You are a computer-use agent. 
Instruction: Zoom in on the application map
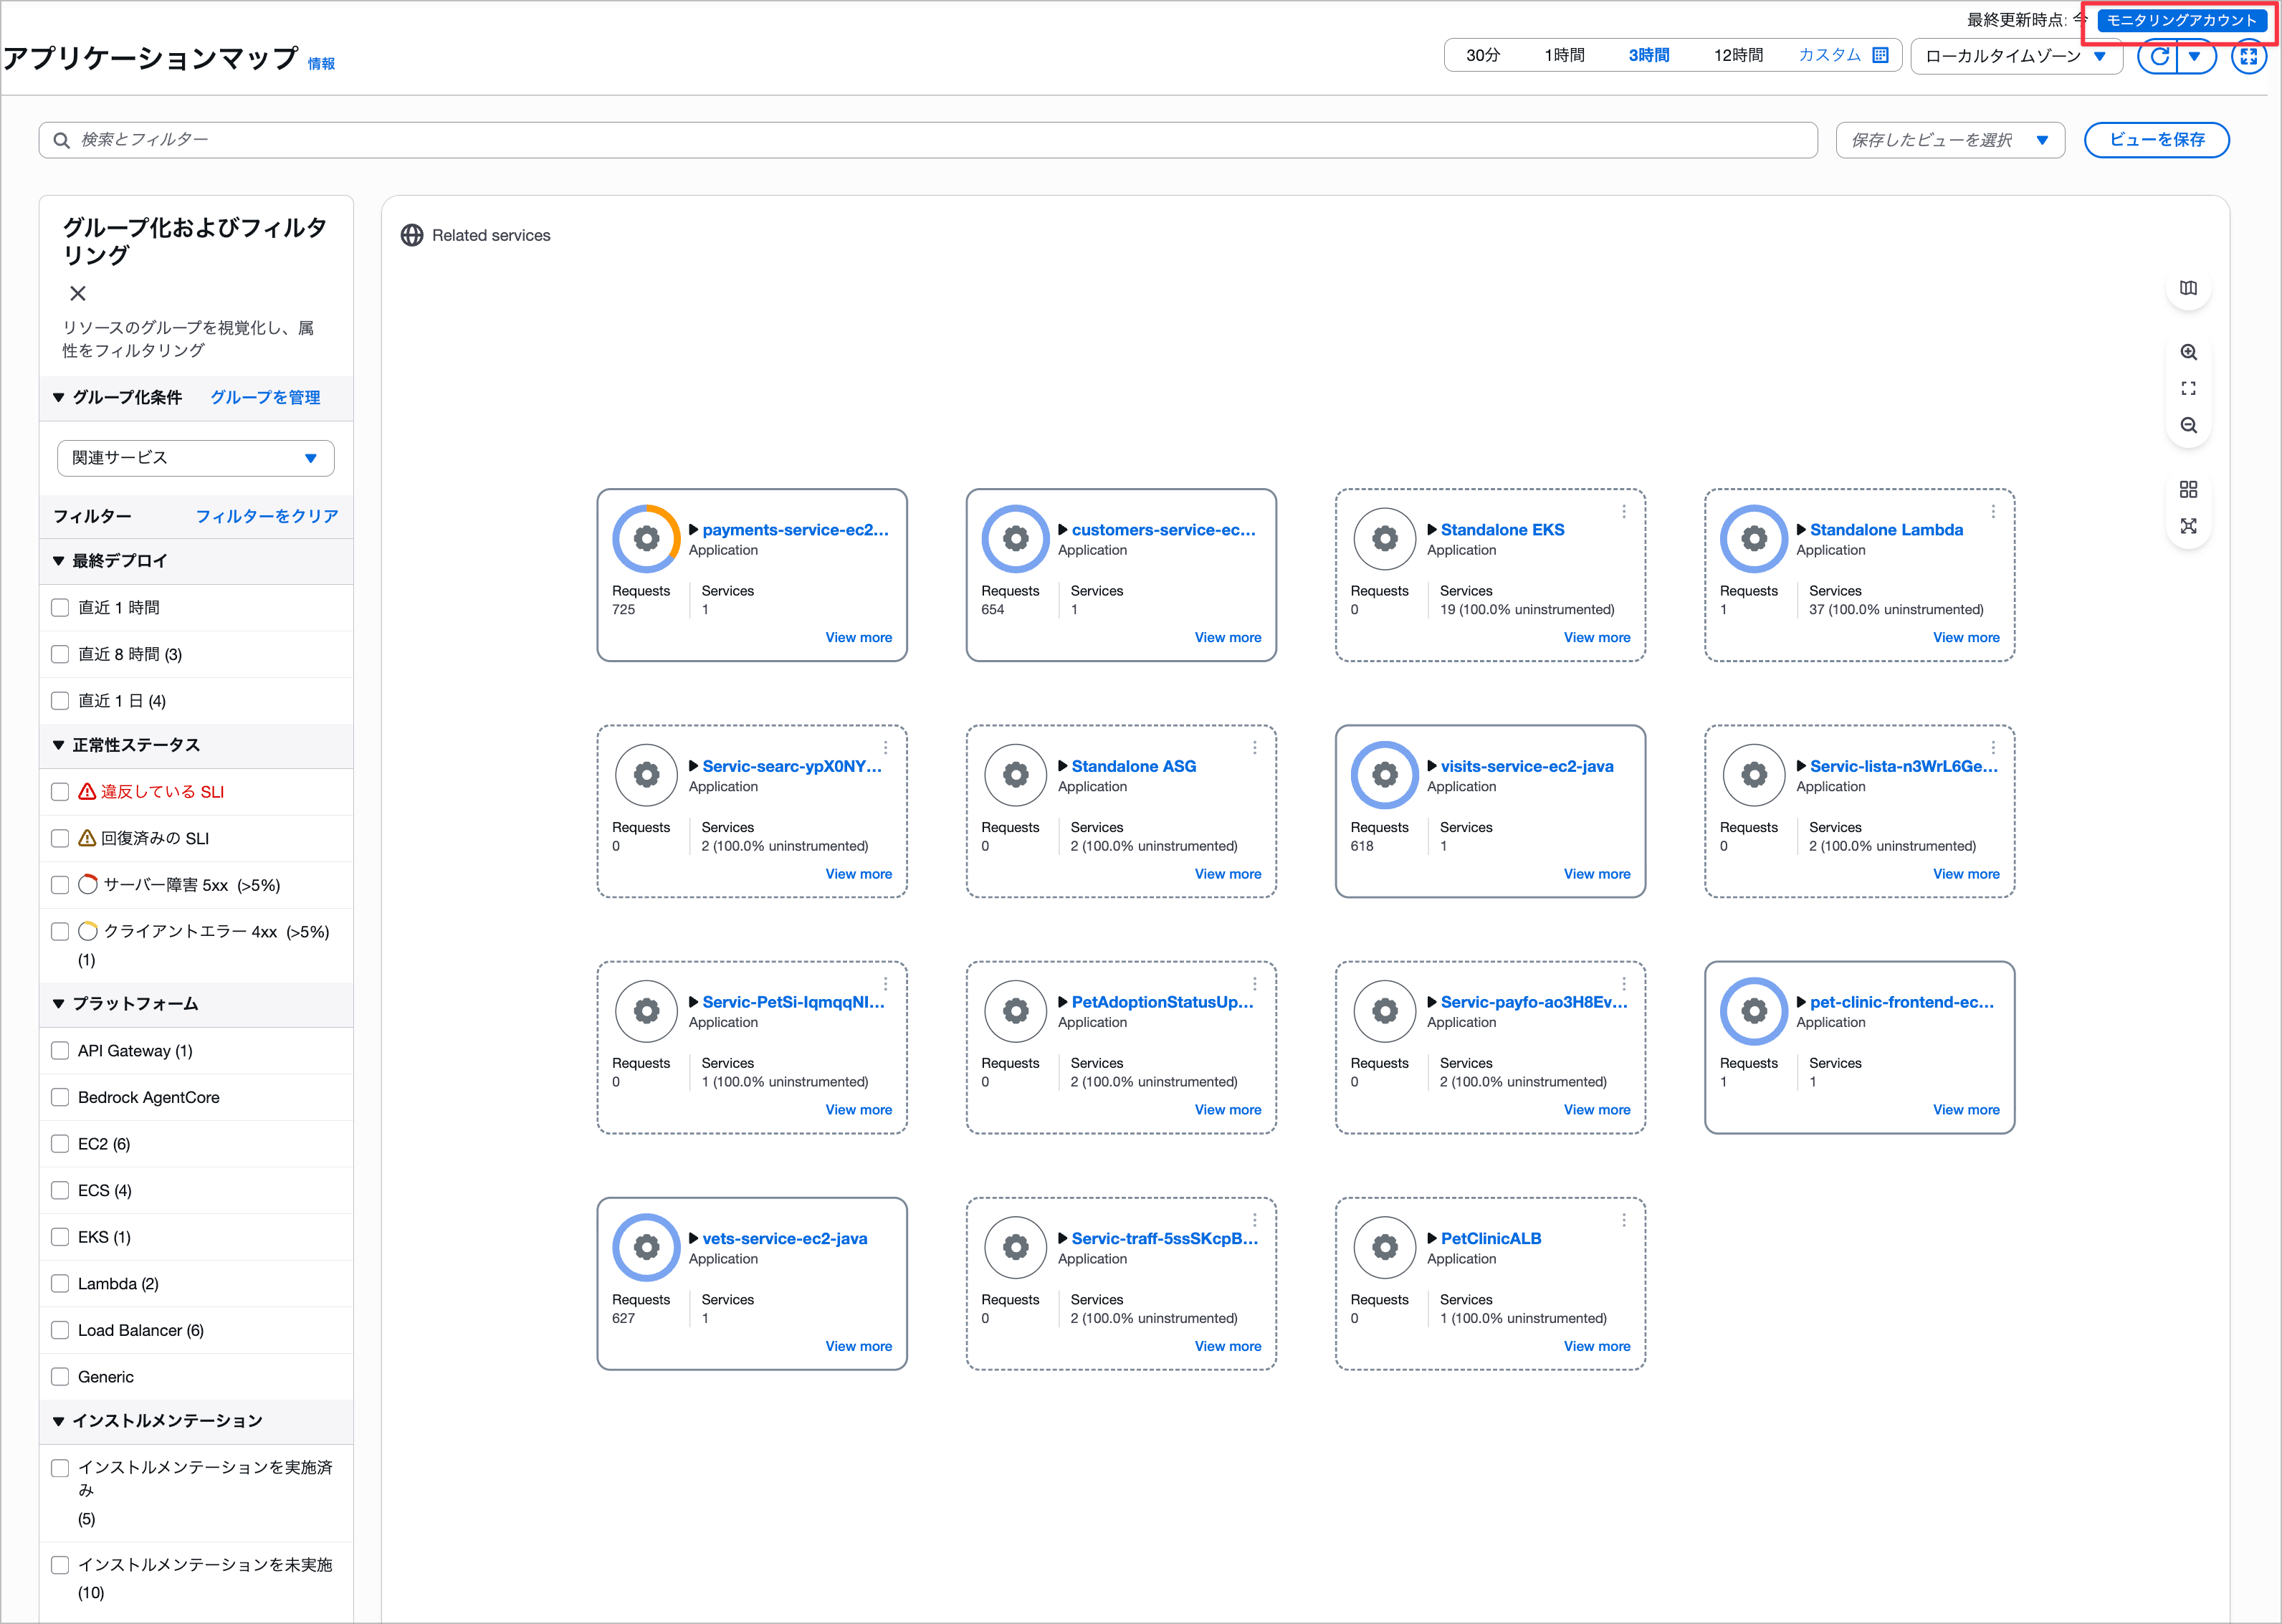tap(2188, 352)
